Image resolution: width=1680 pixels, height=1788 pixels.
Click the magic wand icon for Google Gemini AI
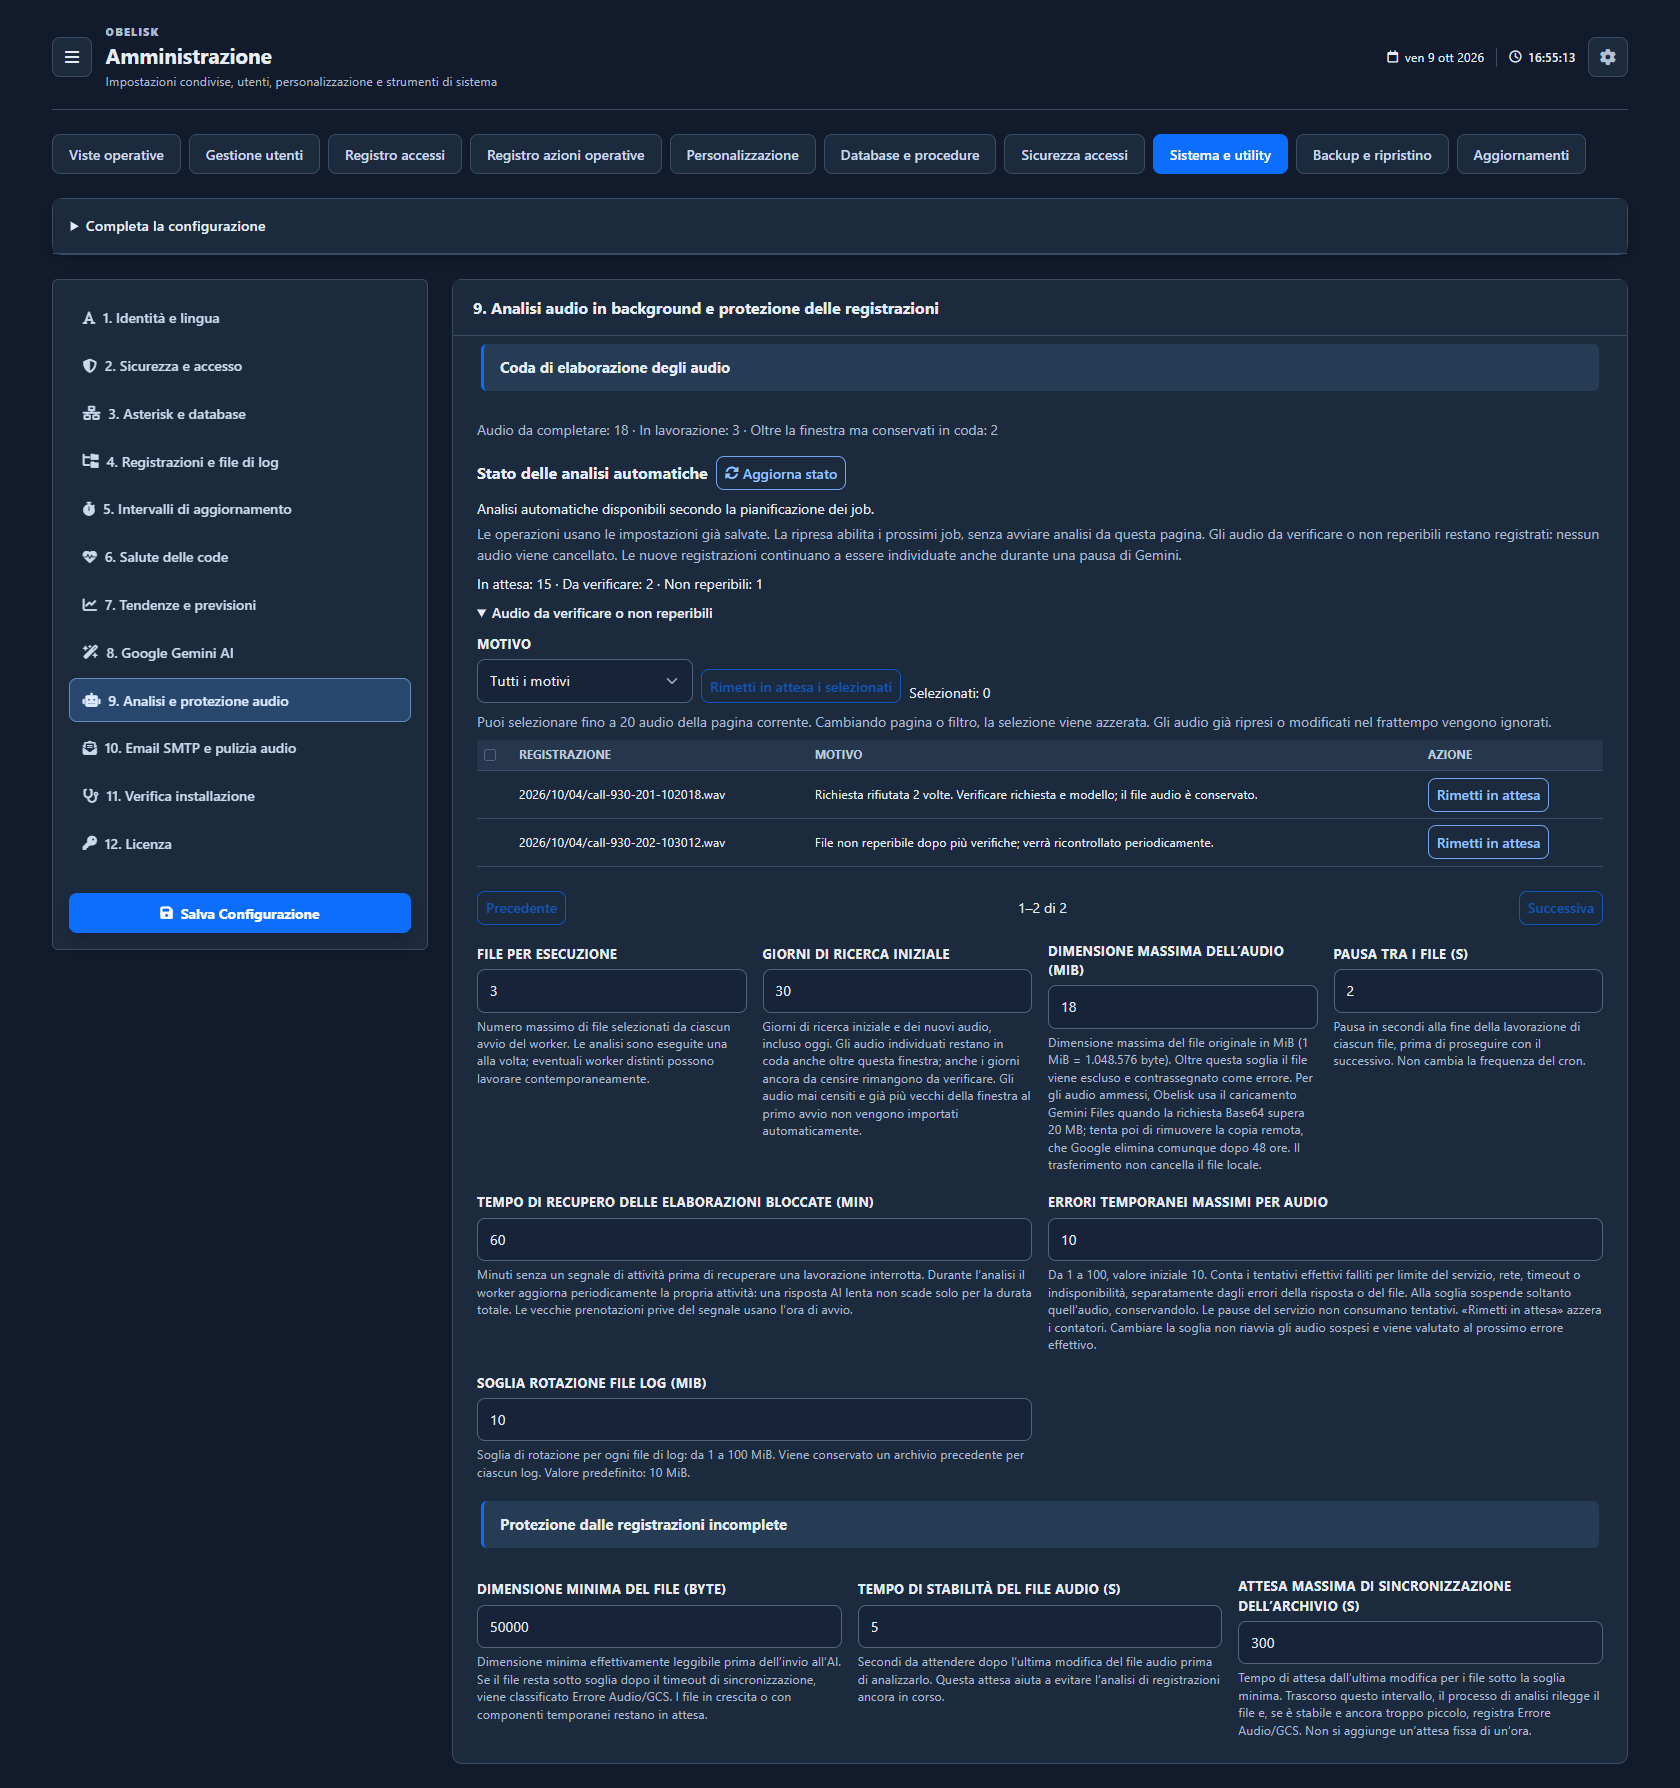point(91,652)
